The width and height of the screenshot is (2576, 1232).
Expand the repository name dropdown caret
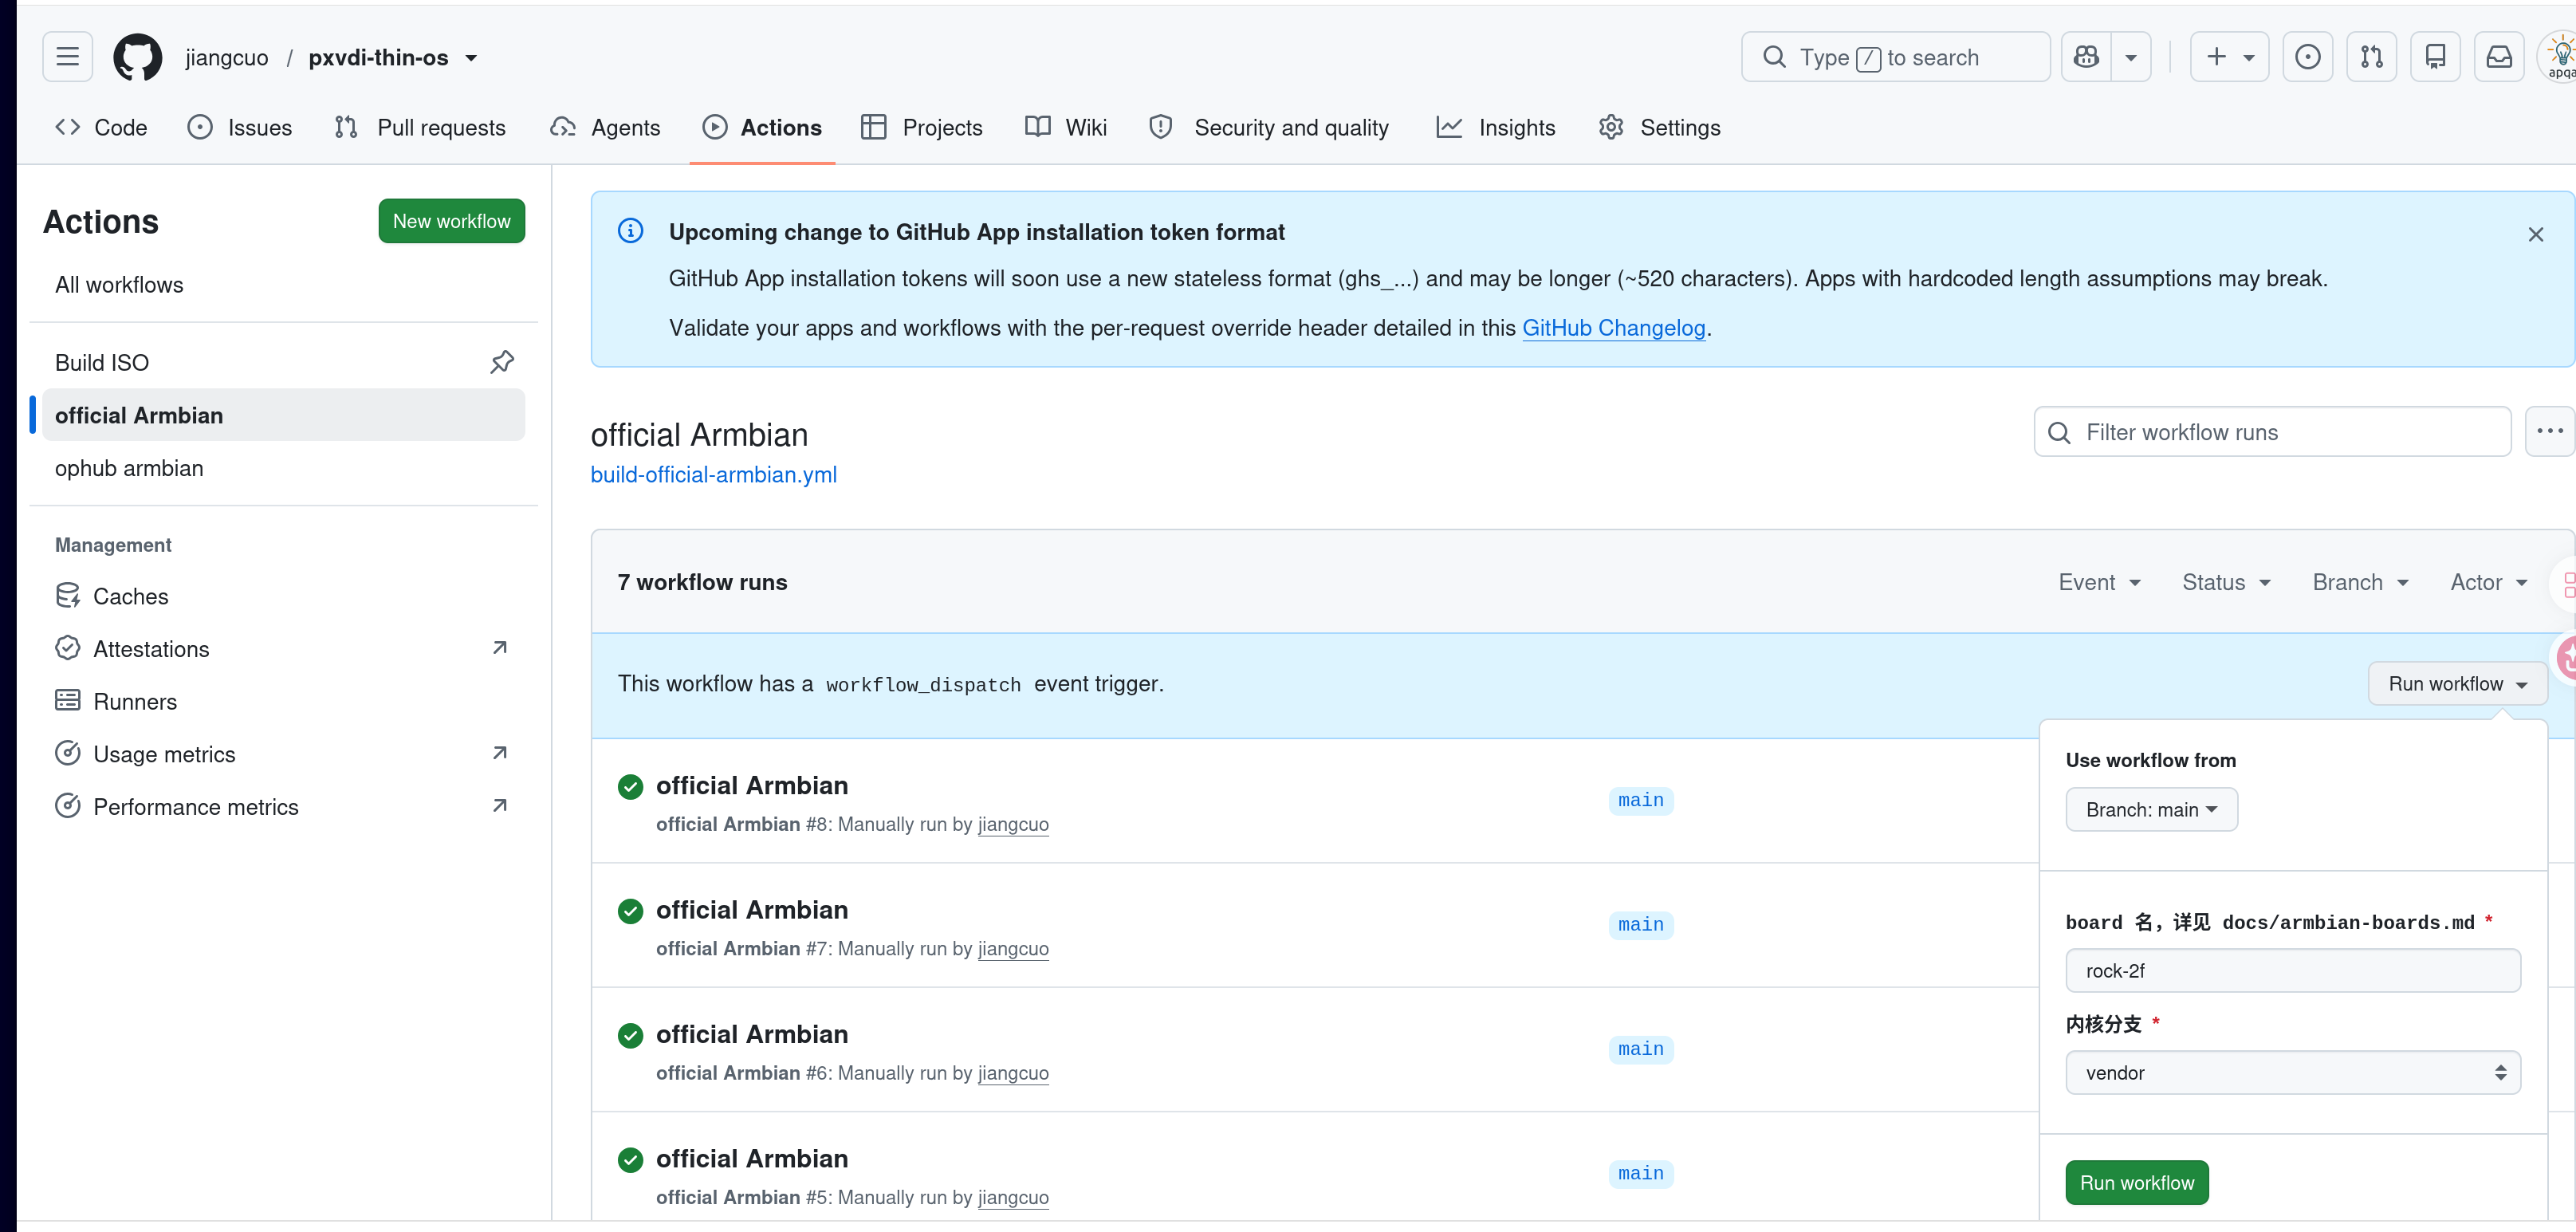pos(471,58)
